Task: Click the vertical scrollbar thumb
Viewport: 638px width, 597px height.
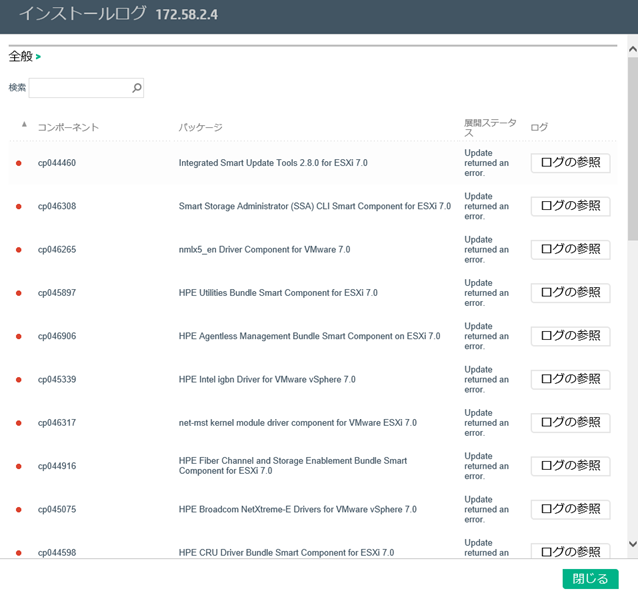Action: [633, 149]
